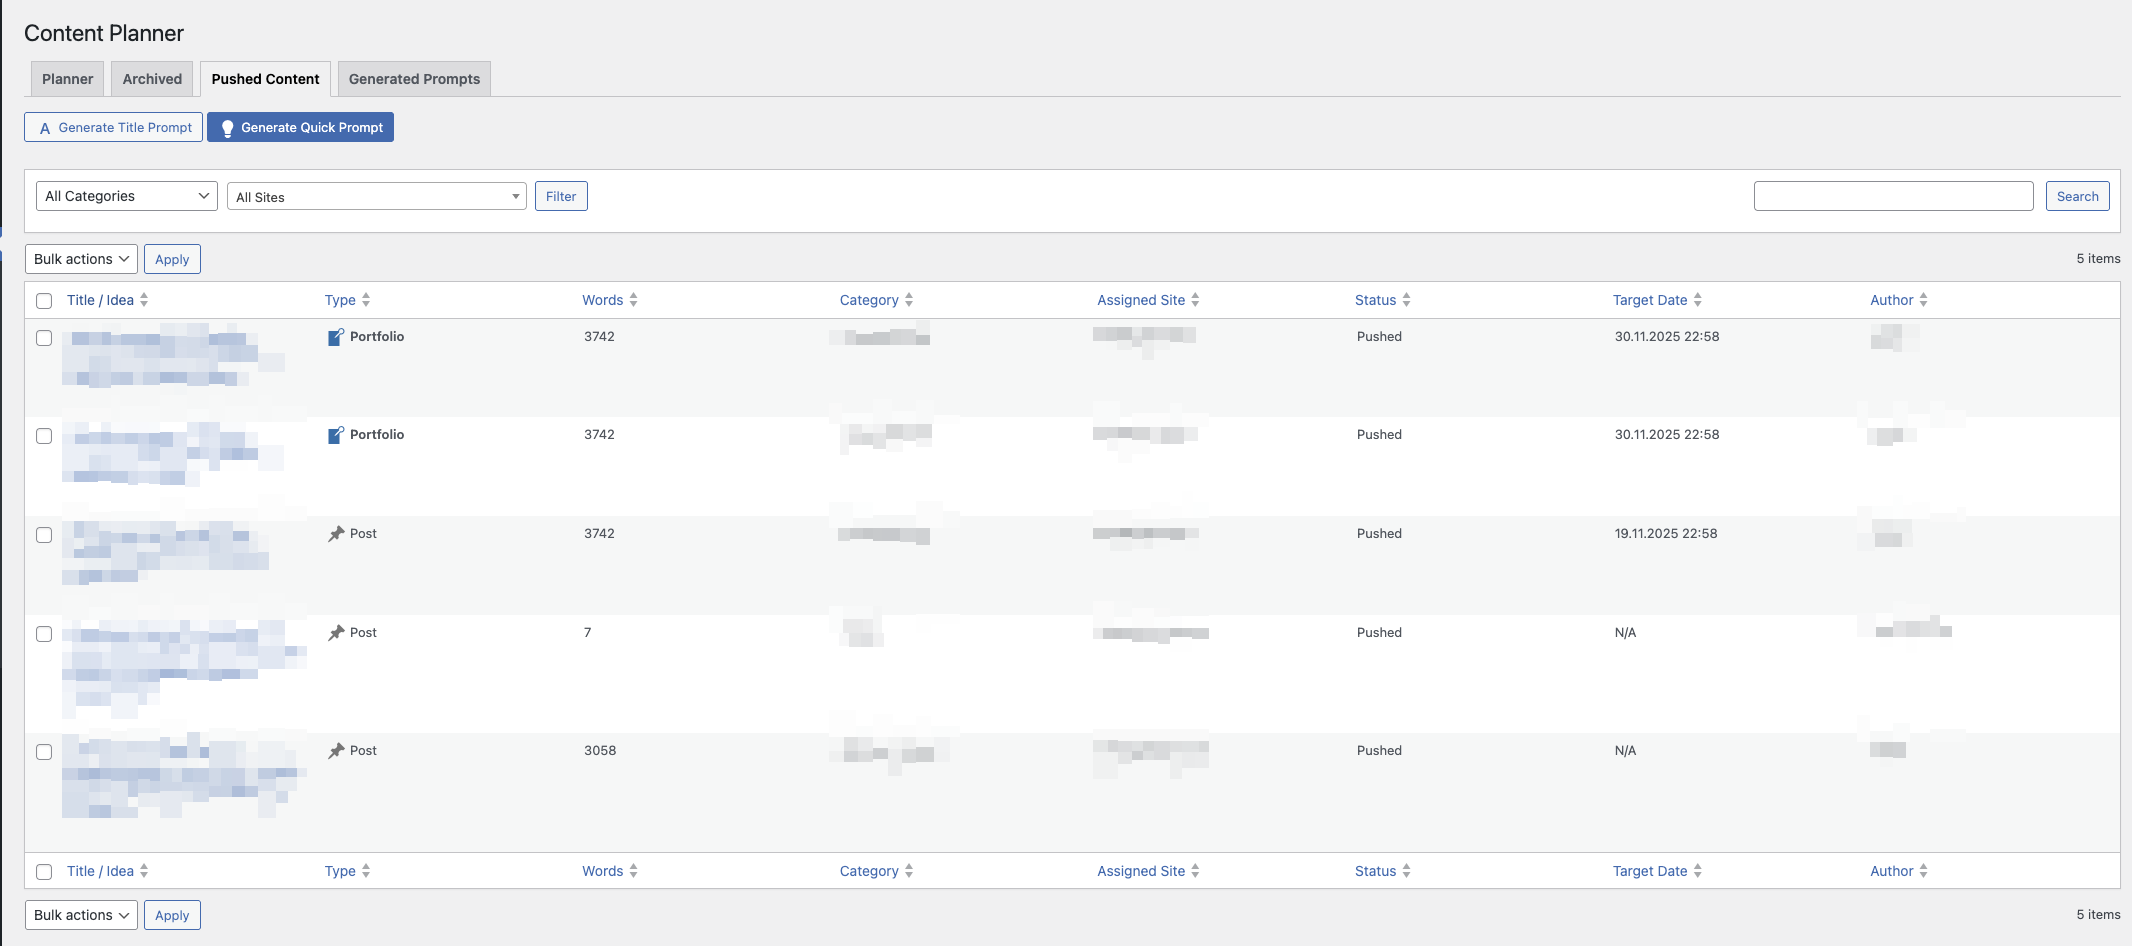Open the Generated Prompts tab

click(414, 79)
